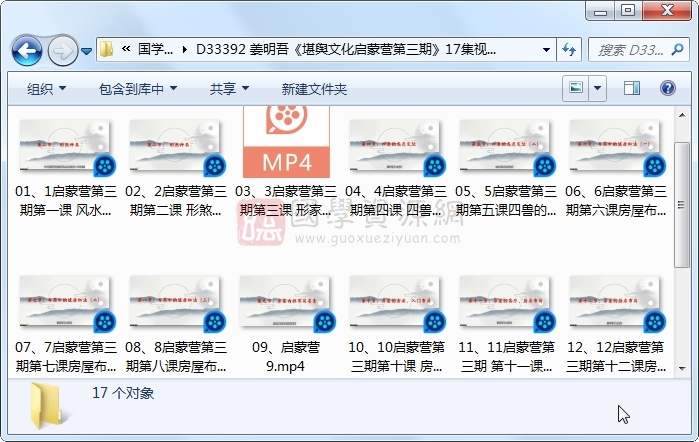
Task: Click file name 10、10启蒙营第三期第十课 房...
Action: tap(396, 357)
